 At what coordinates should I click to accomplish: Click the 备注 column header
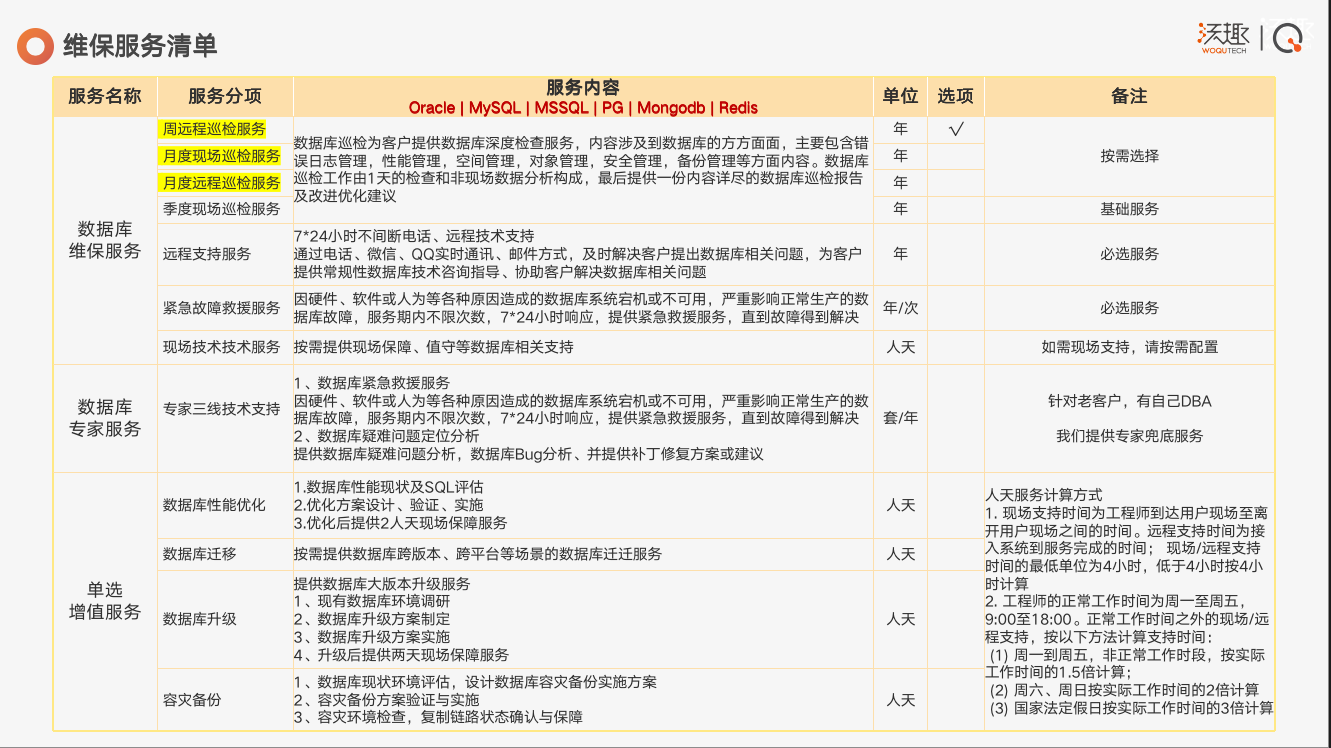coord(1129,96)
